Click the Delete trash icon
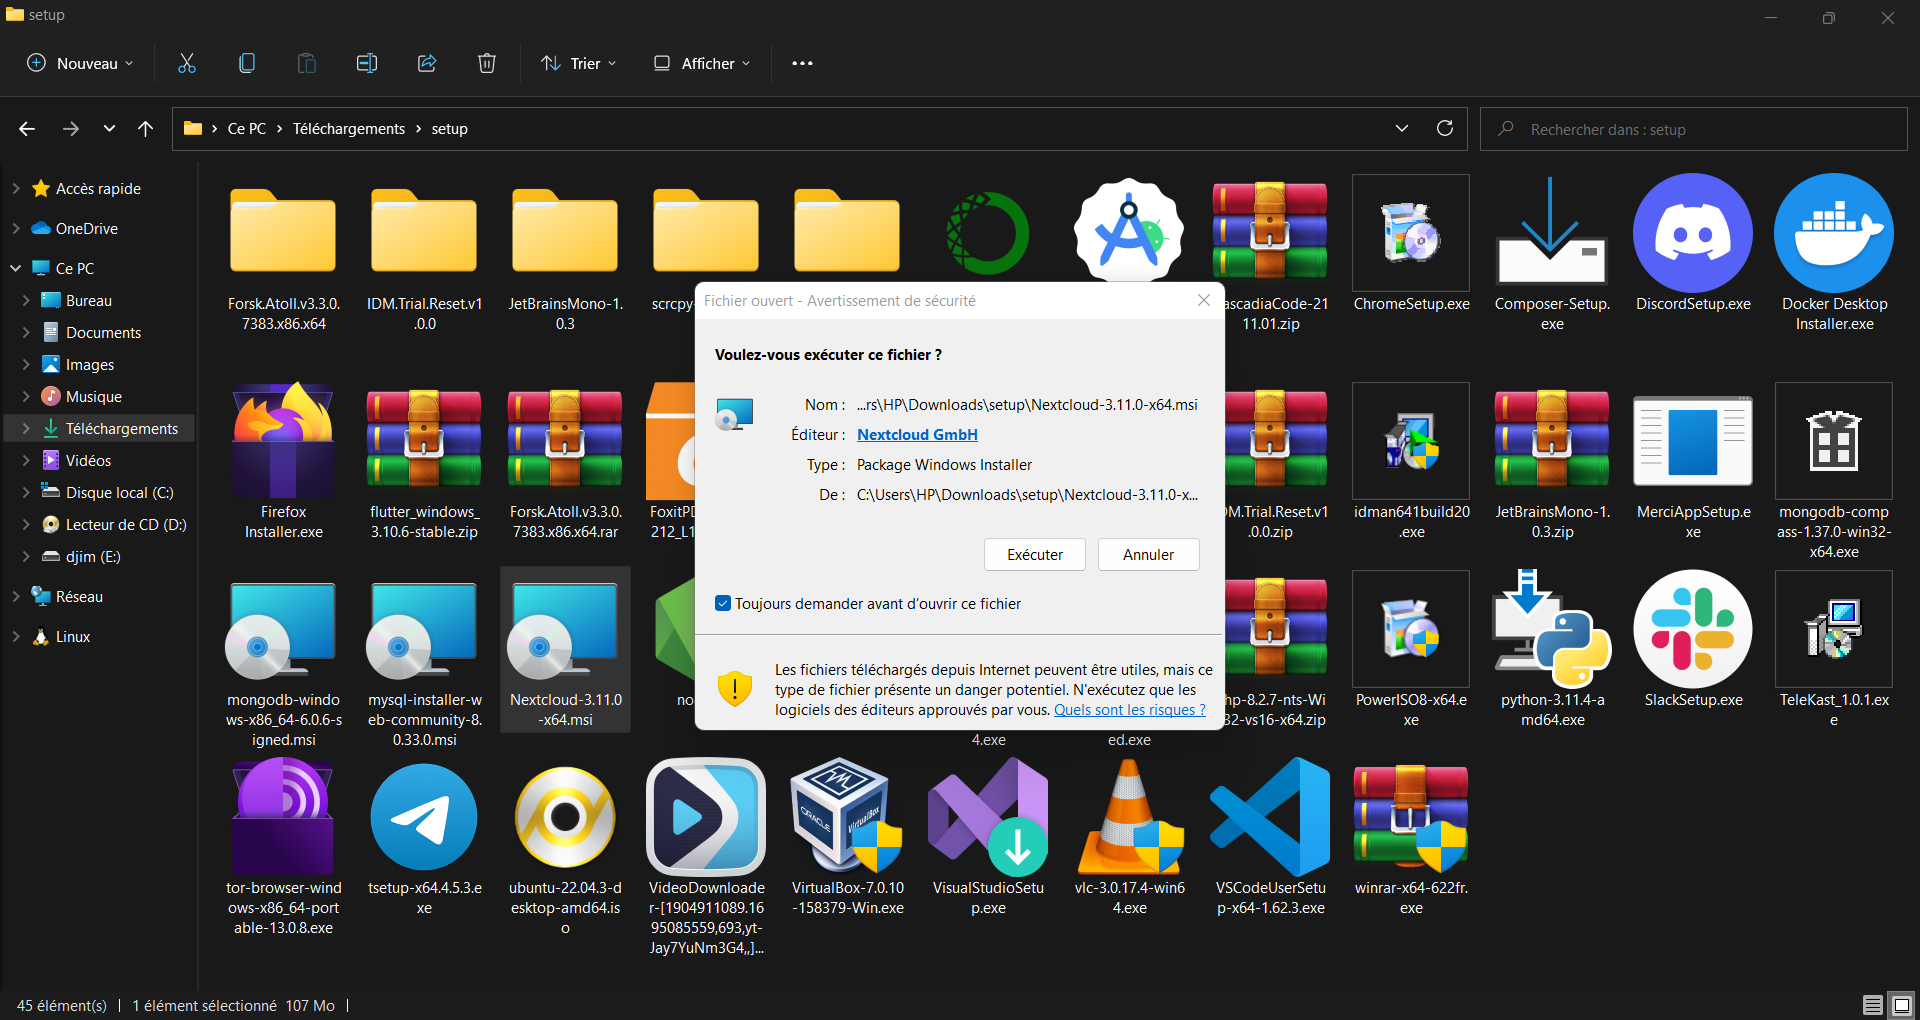Screen dimensions: 1920x1020 [487, 63]
